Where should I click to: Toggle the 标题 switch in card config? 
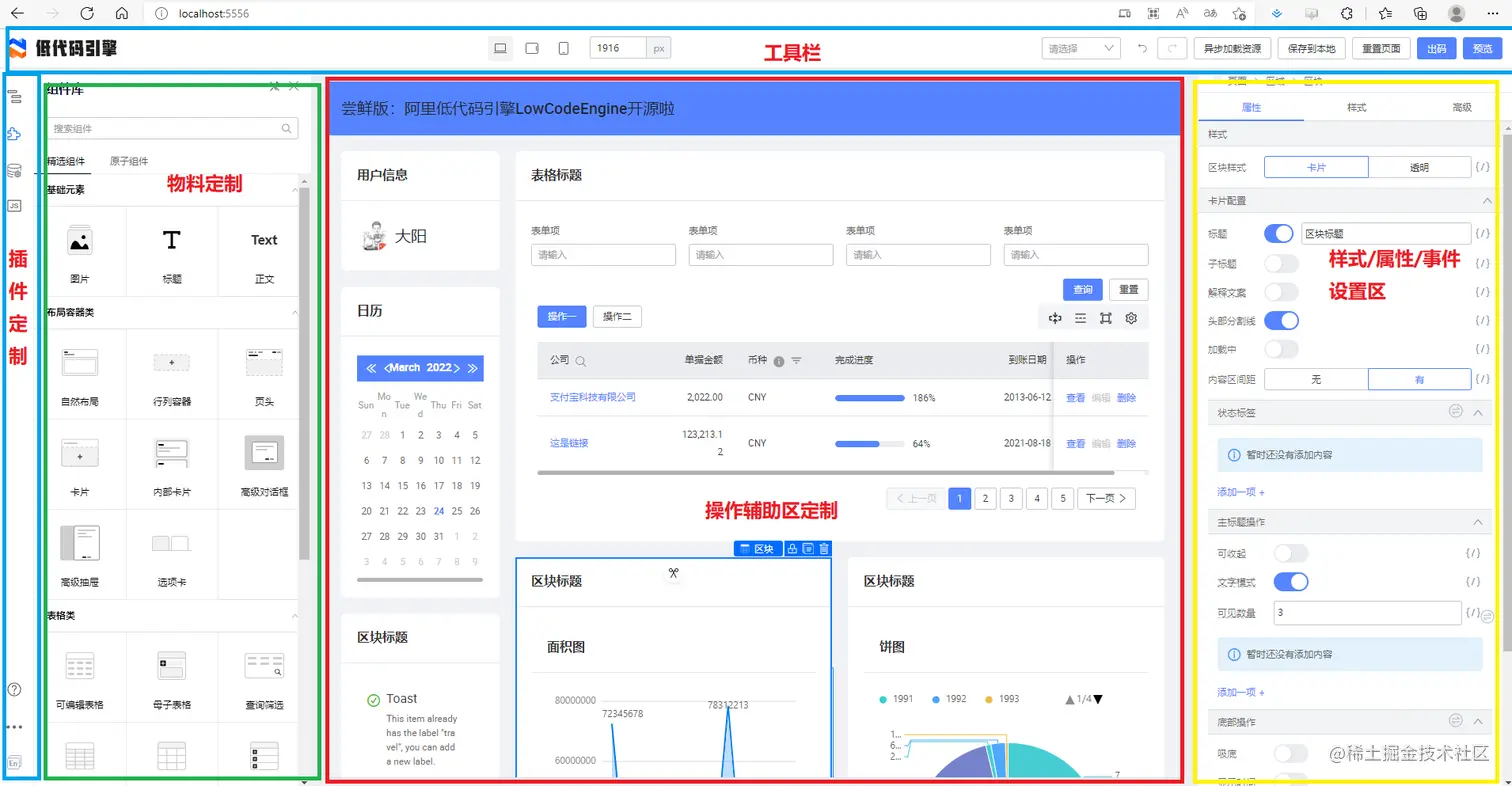click(x=1281, y=234)
